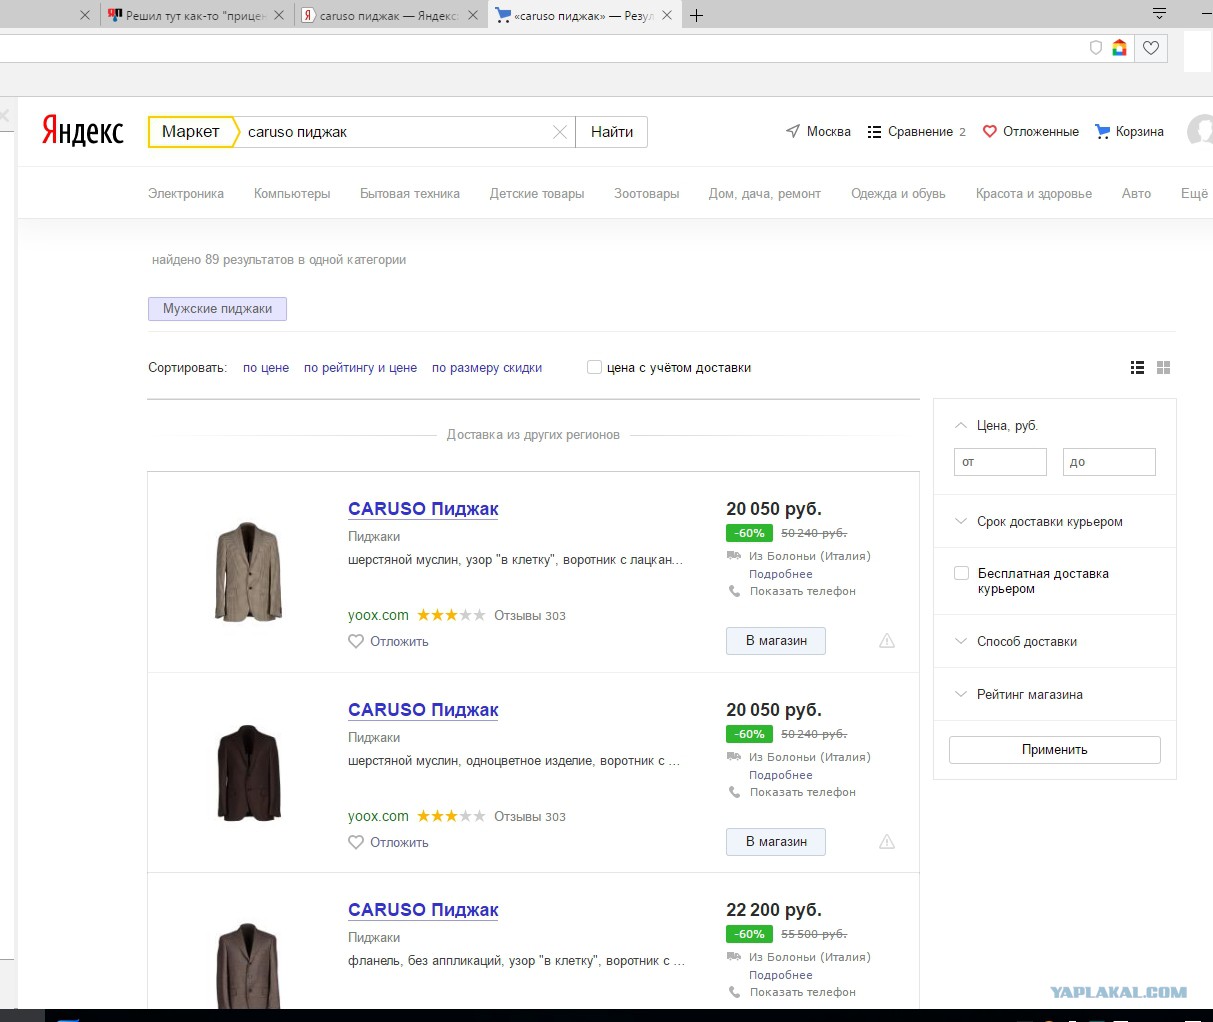1213x1022 pixels.
Task: Sort results "по цене"
Action: tap(266, 368)
